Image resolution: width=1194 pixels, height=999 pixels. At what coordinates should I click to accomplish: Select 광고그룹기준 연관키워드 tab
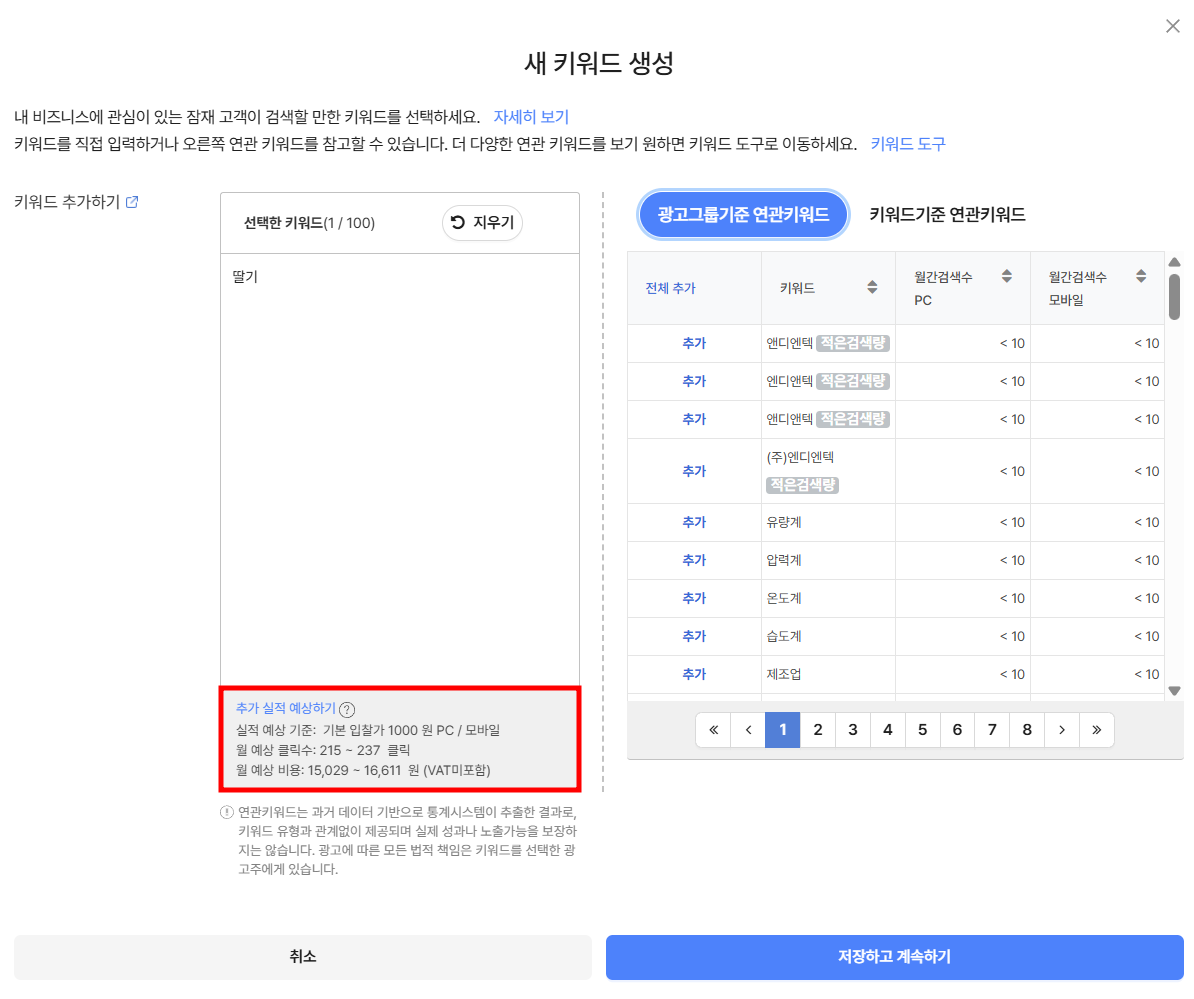point(743,215)
